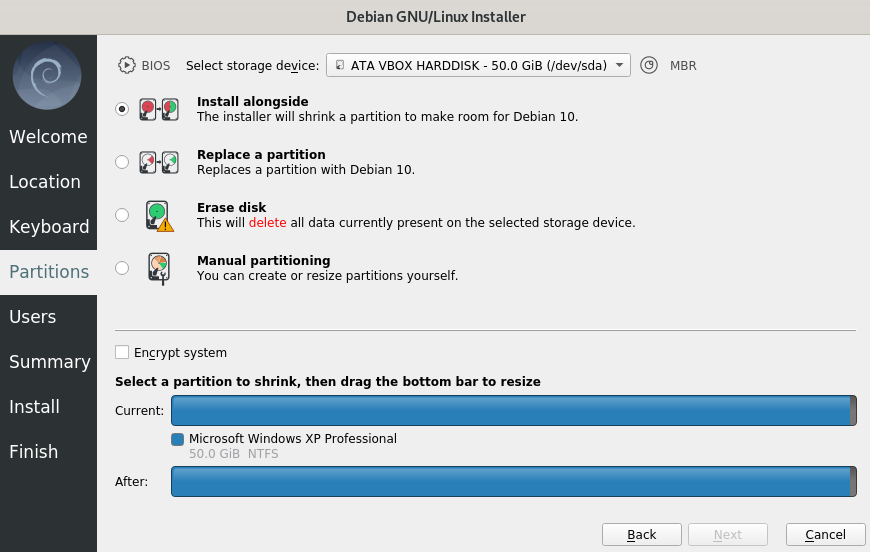870x552 pixels.
Task: Cancel the Debian installation
Action: [826, 534]
